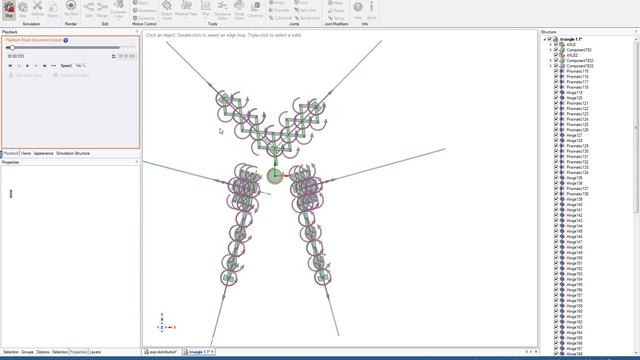Select the Lock joint tool

click(x=302, y=2)
